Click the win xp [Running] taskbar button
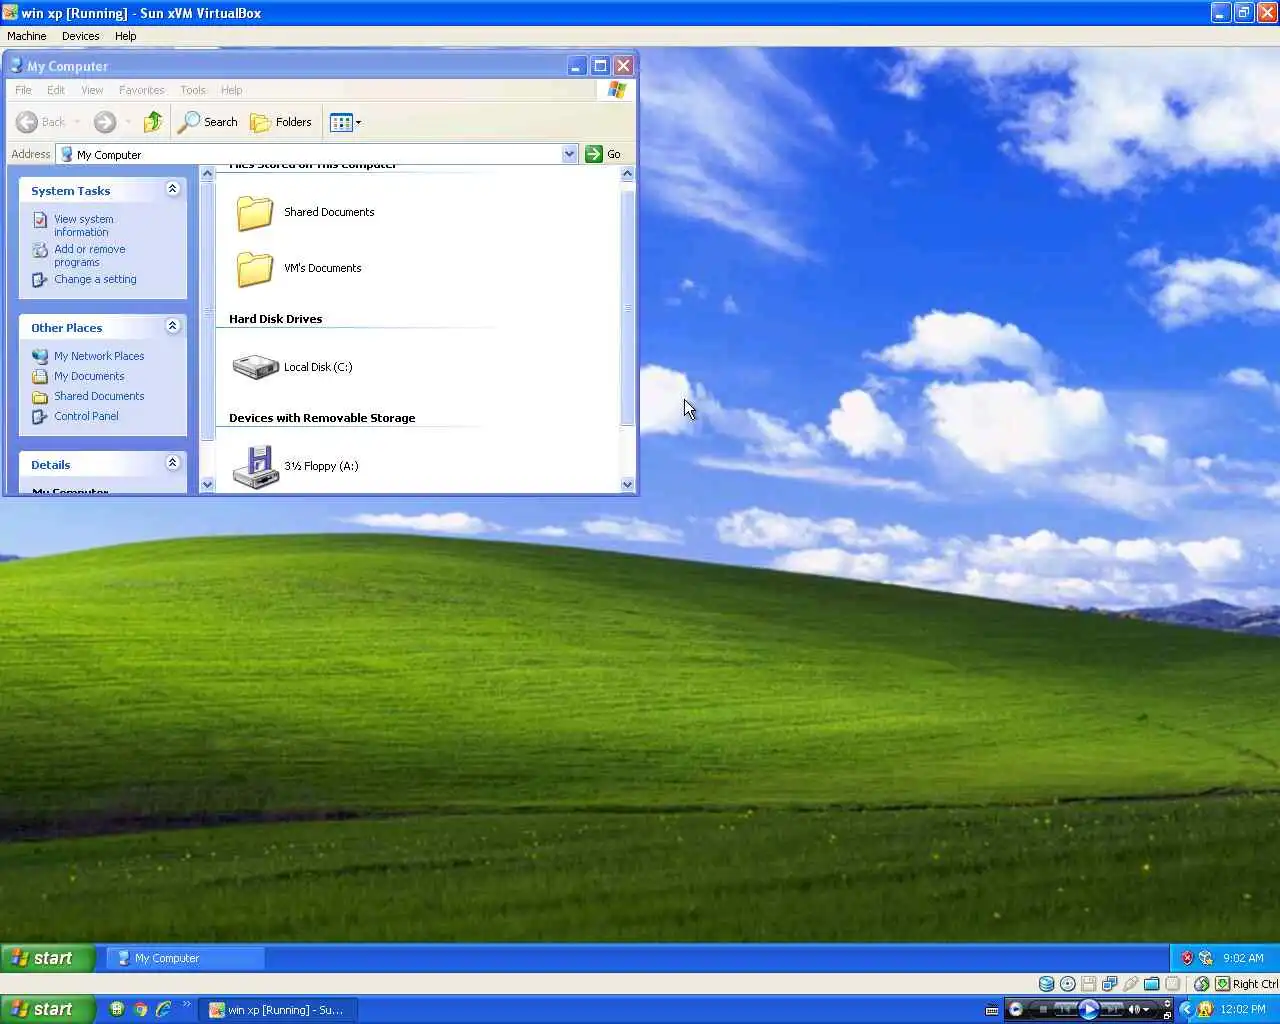The width and height of the screenshot is (1280, 1024). click(x=278, y=1010)
